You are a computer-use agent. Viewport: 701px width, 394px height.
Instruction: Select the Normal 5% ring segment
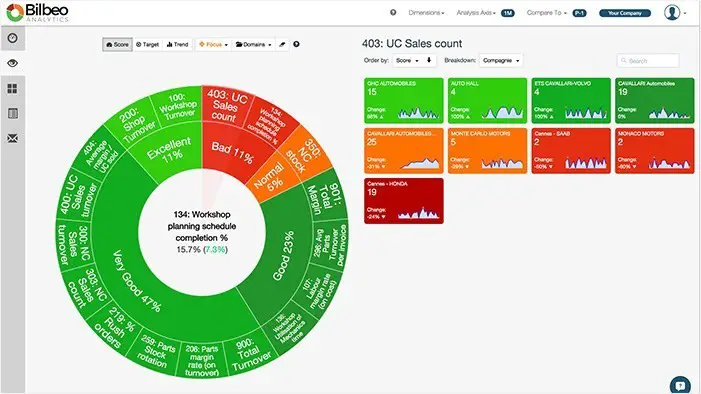click(x=270, y=176)
